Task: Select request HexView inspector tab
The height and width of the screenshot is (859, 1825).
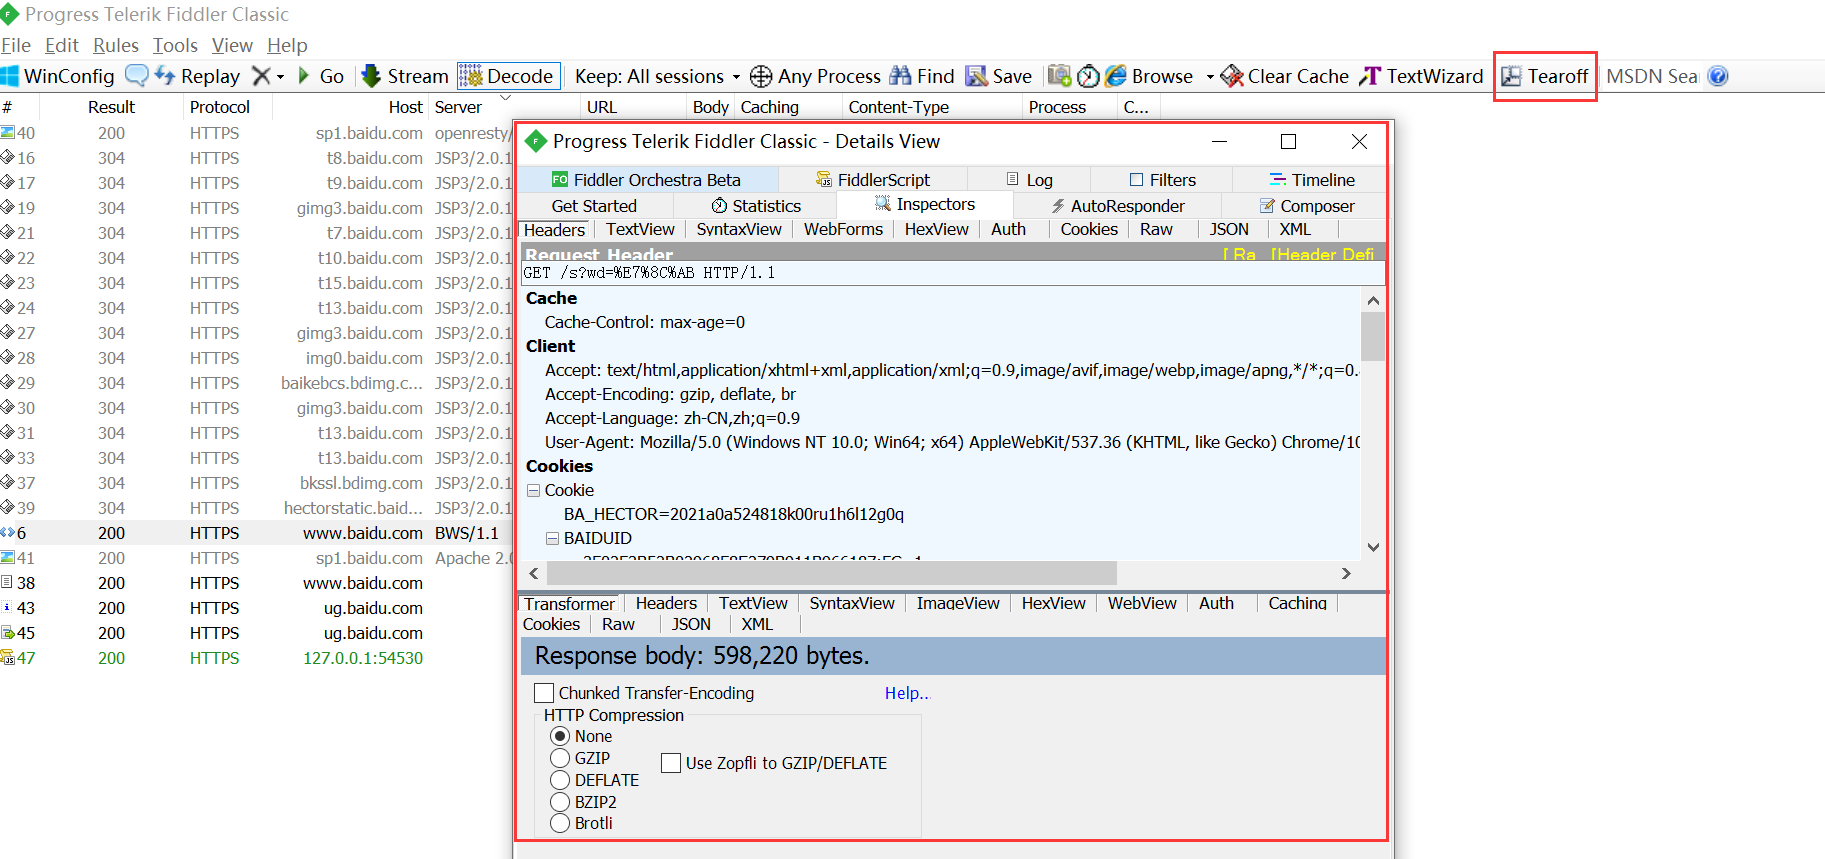Action: point(936,229)
